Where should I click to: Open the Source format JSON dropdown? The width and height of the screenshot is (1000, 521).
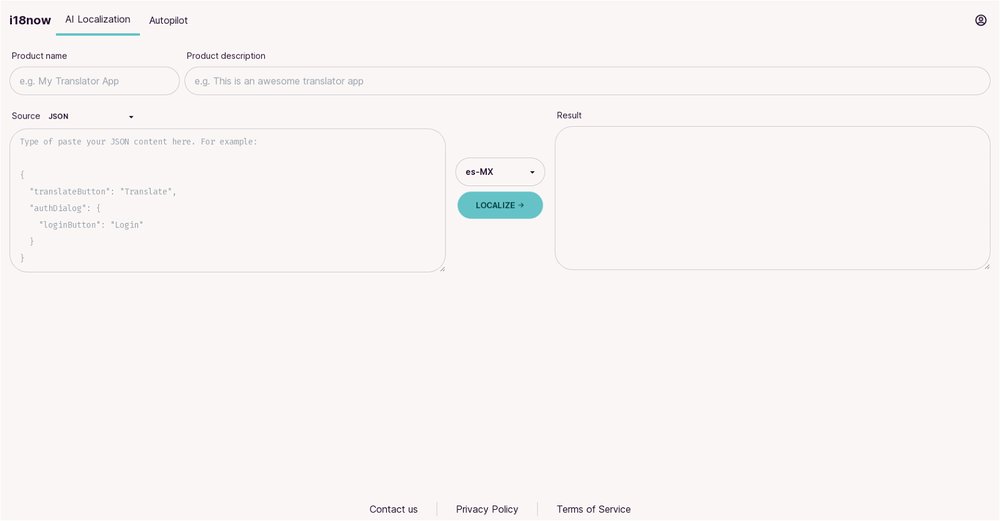pos(91,117)
